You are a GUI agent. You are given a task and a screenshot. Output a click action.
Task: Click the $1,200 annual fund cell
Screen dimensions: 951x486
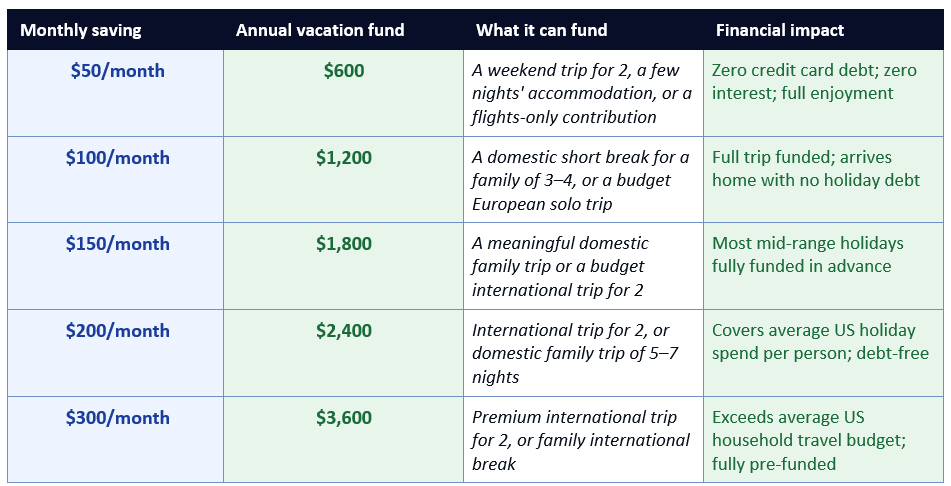[x=343, y=180]
